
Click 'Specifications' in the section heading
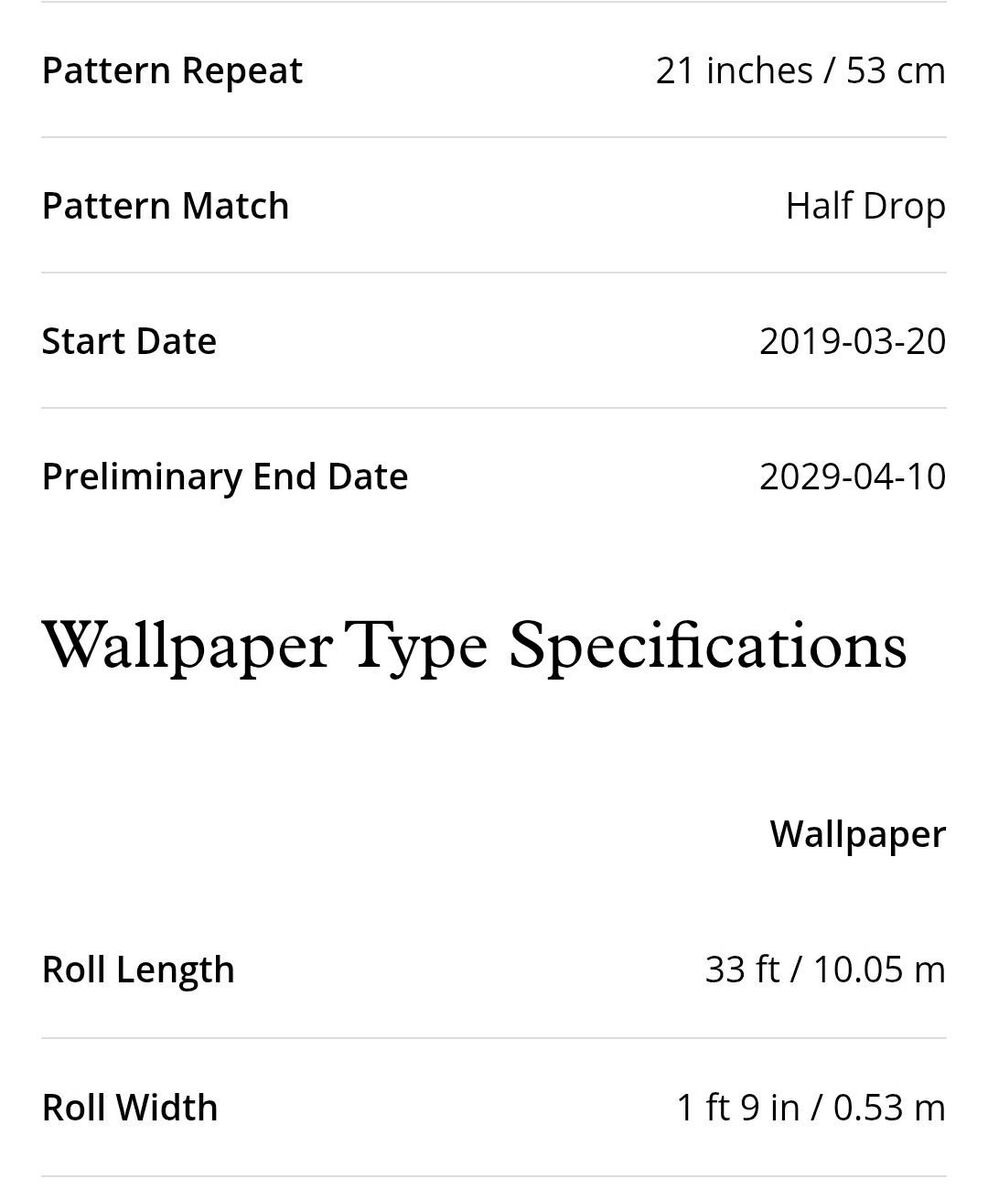707,646
